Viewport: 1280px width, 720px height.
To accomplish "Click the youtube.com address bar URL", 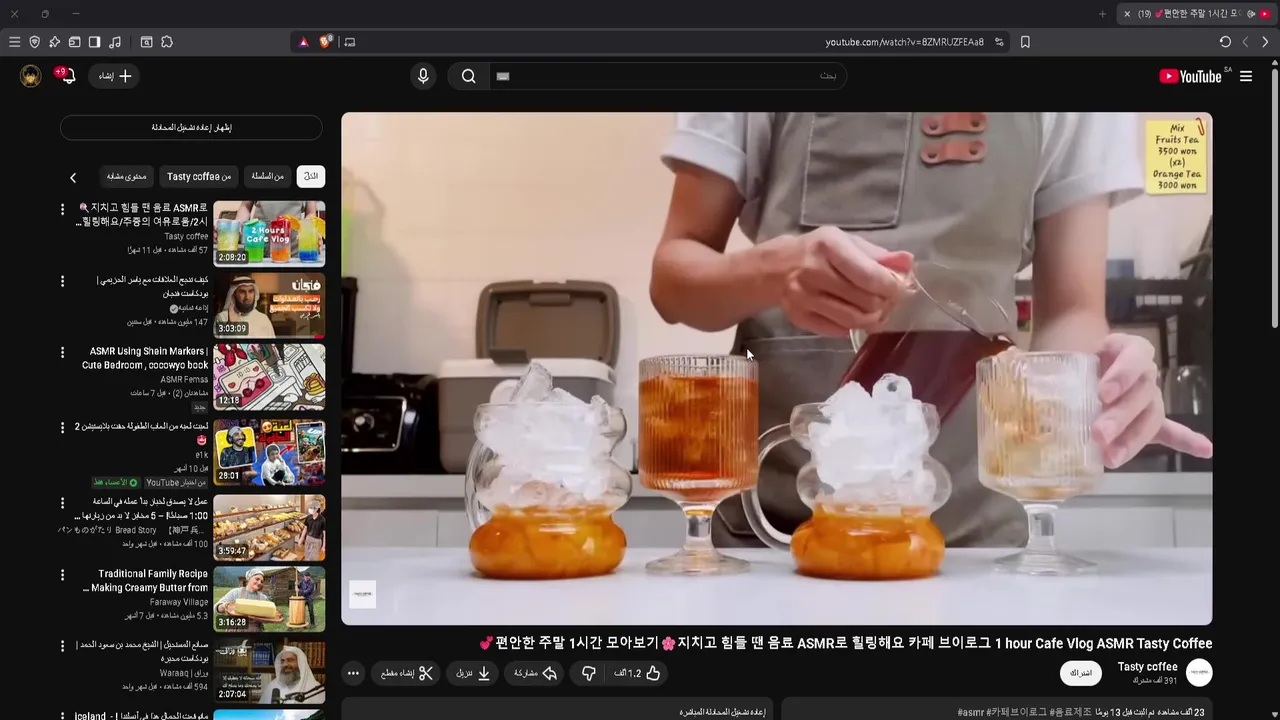I will point(904,42).
